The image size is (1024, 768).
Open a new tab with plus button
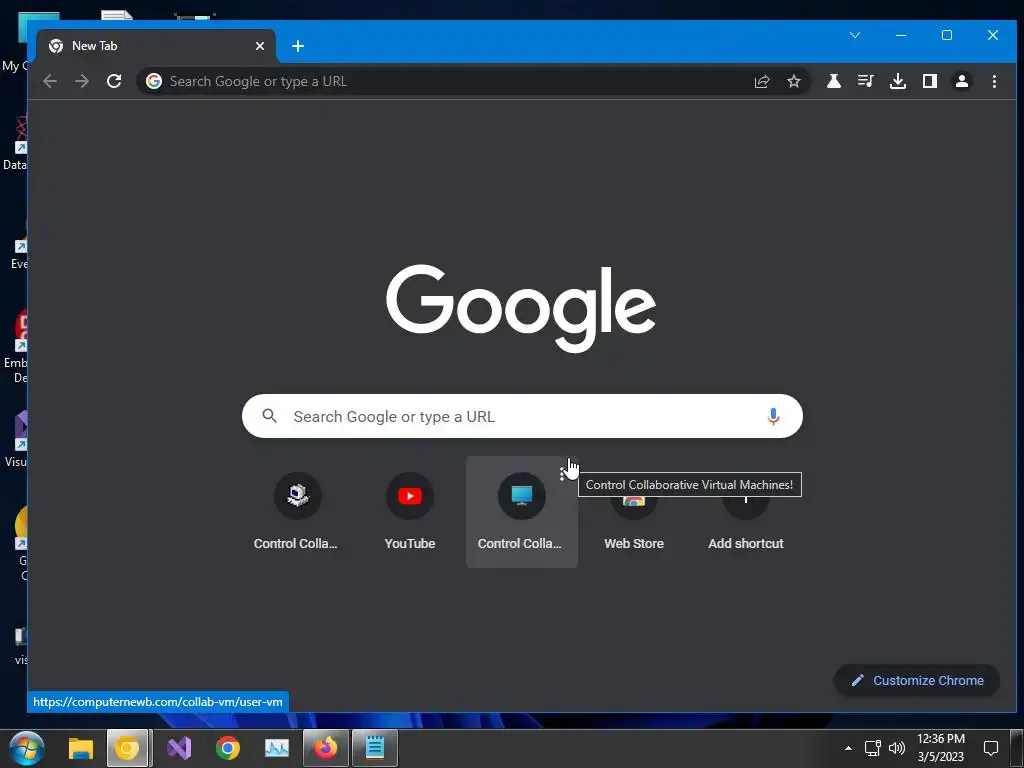(x=298, y=46)
